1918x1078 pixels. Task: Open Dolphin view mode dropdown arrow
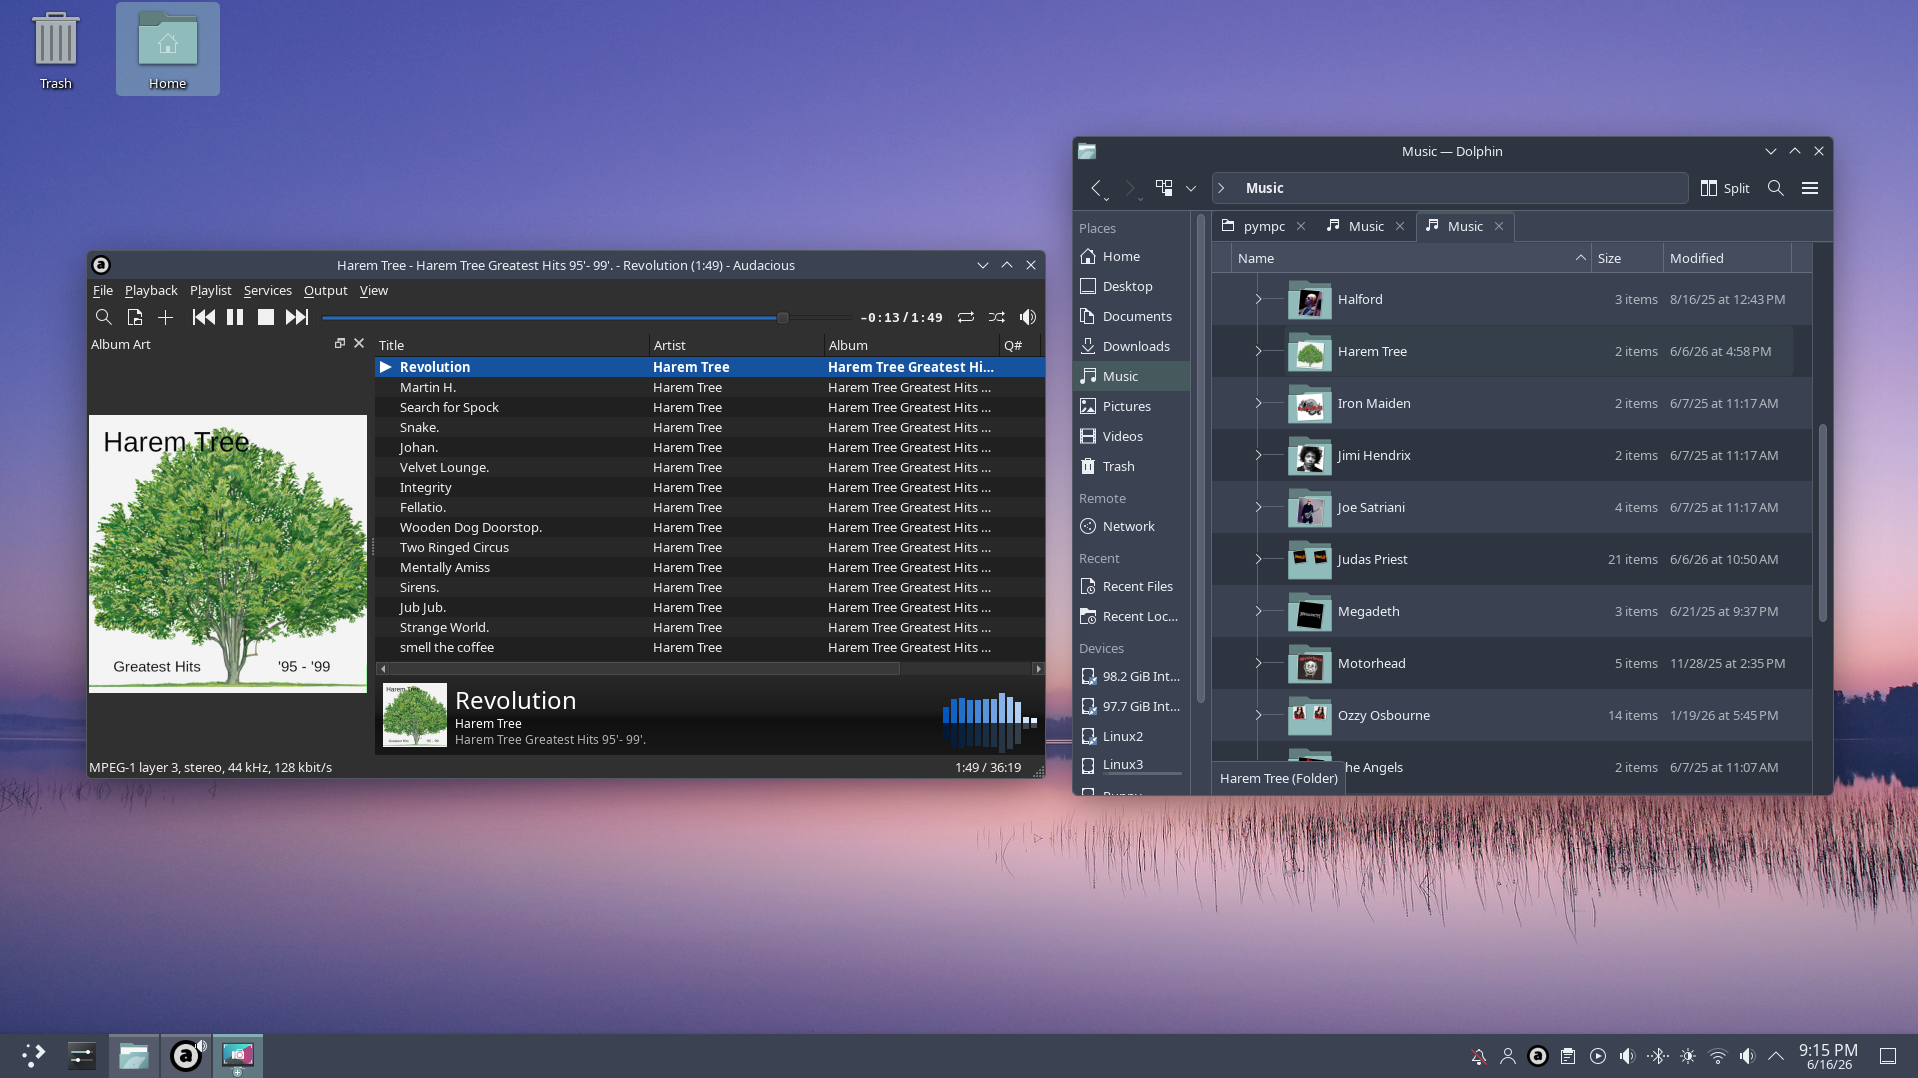[x=1191, y=188]
